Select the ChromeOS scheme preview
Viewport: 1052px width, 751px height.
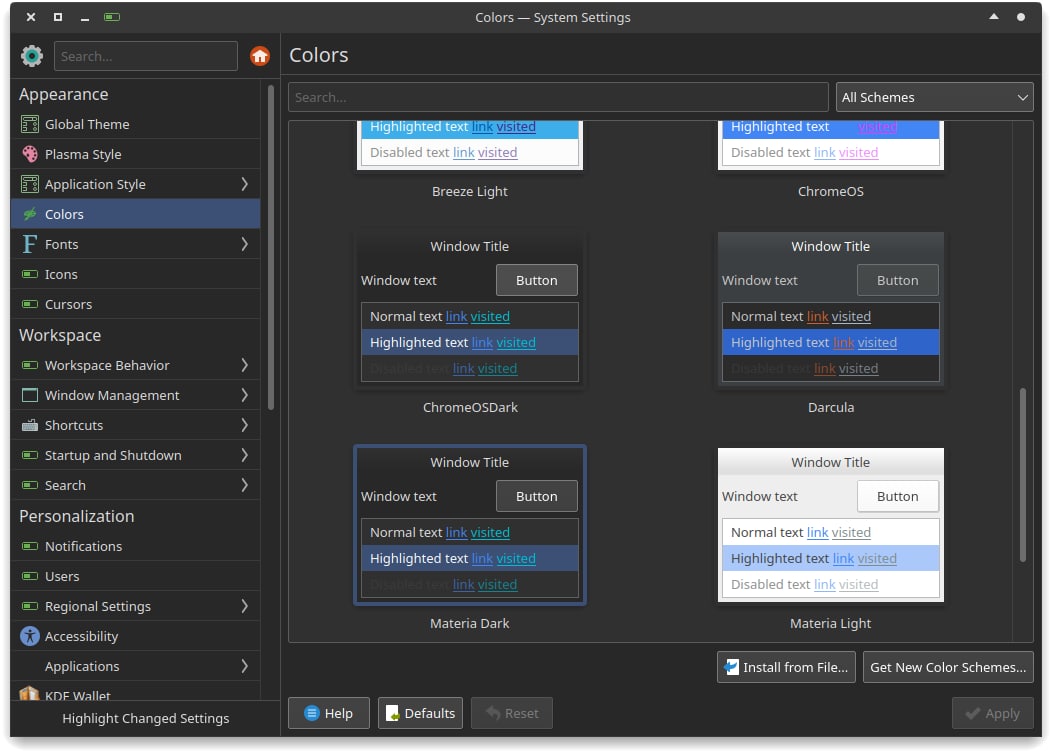point(831,145)
